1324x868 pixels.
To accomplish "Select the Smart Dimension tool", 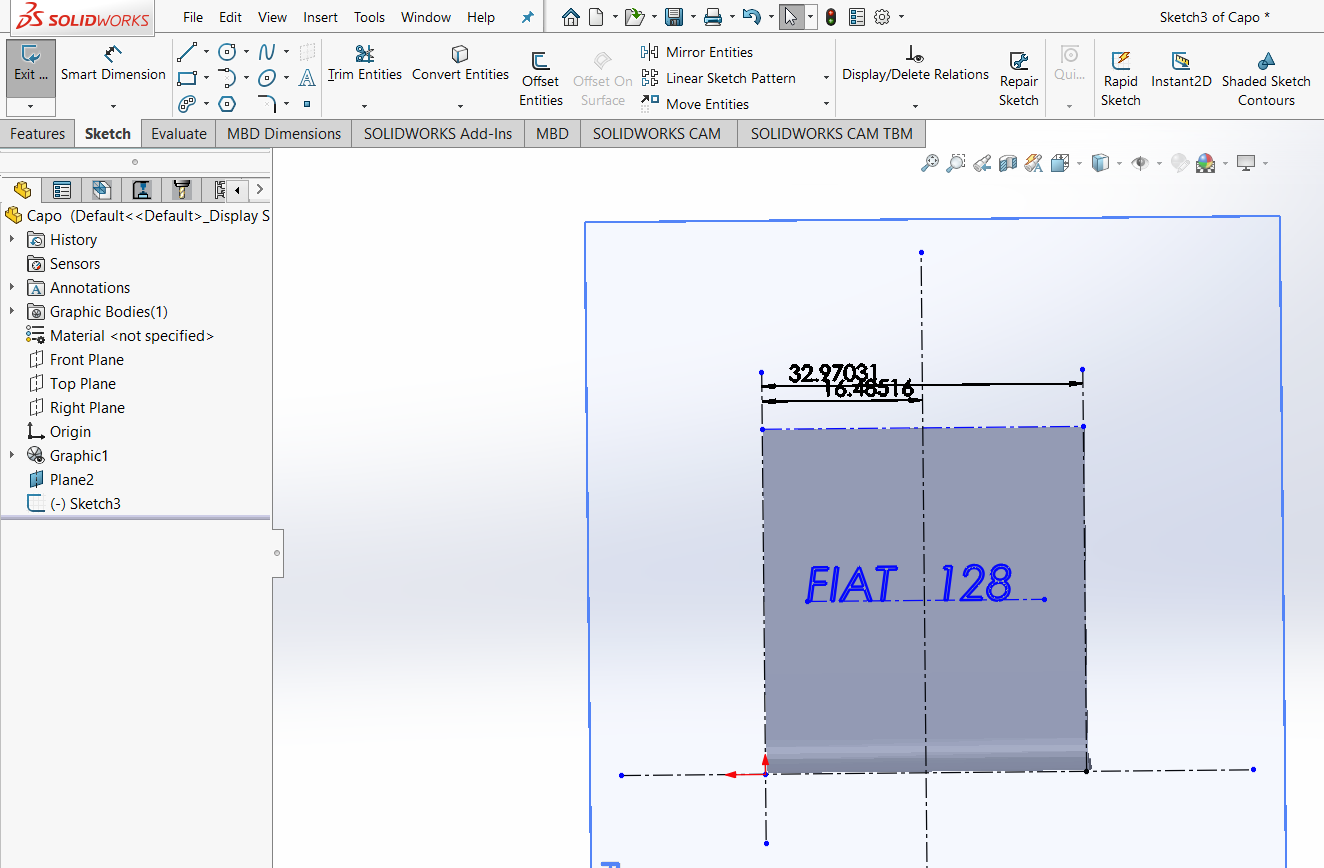I will point(113,62).
